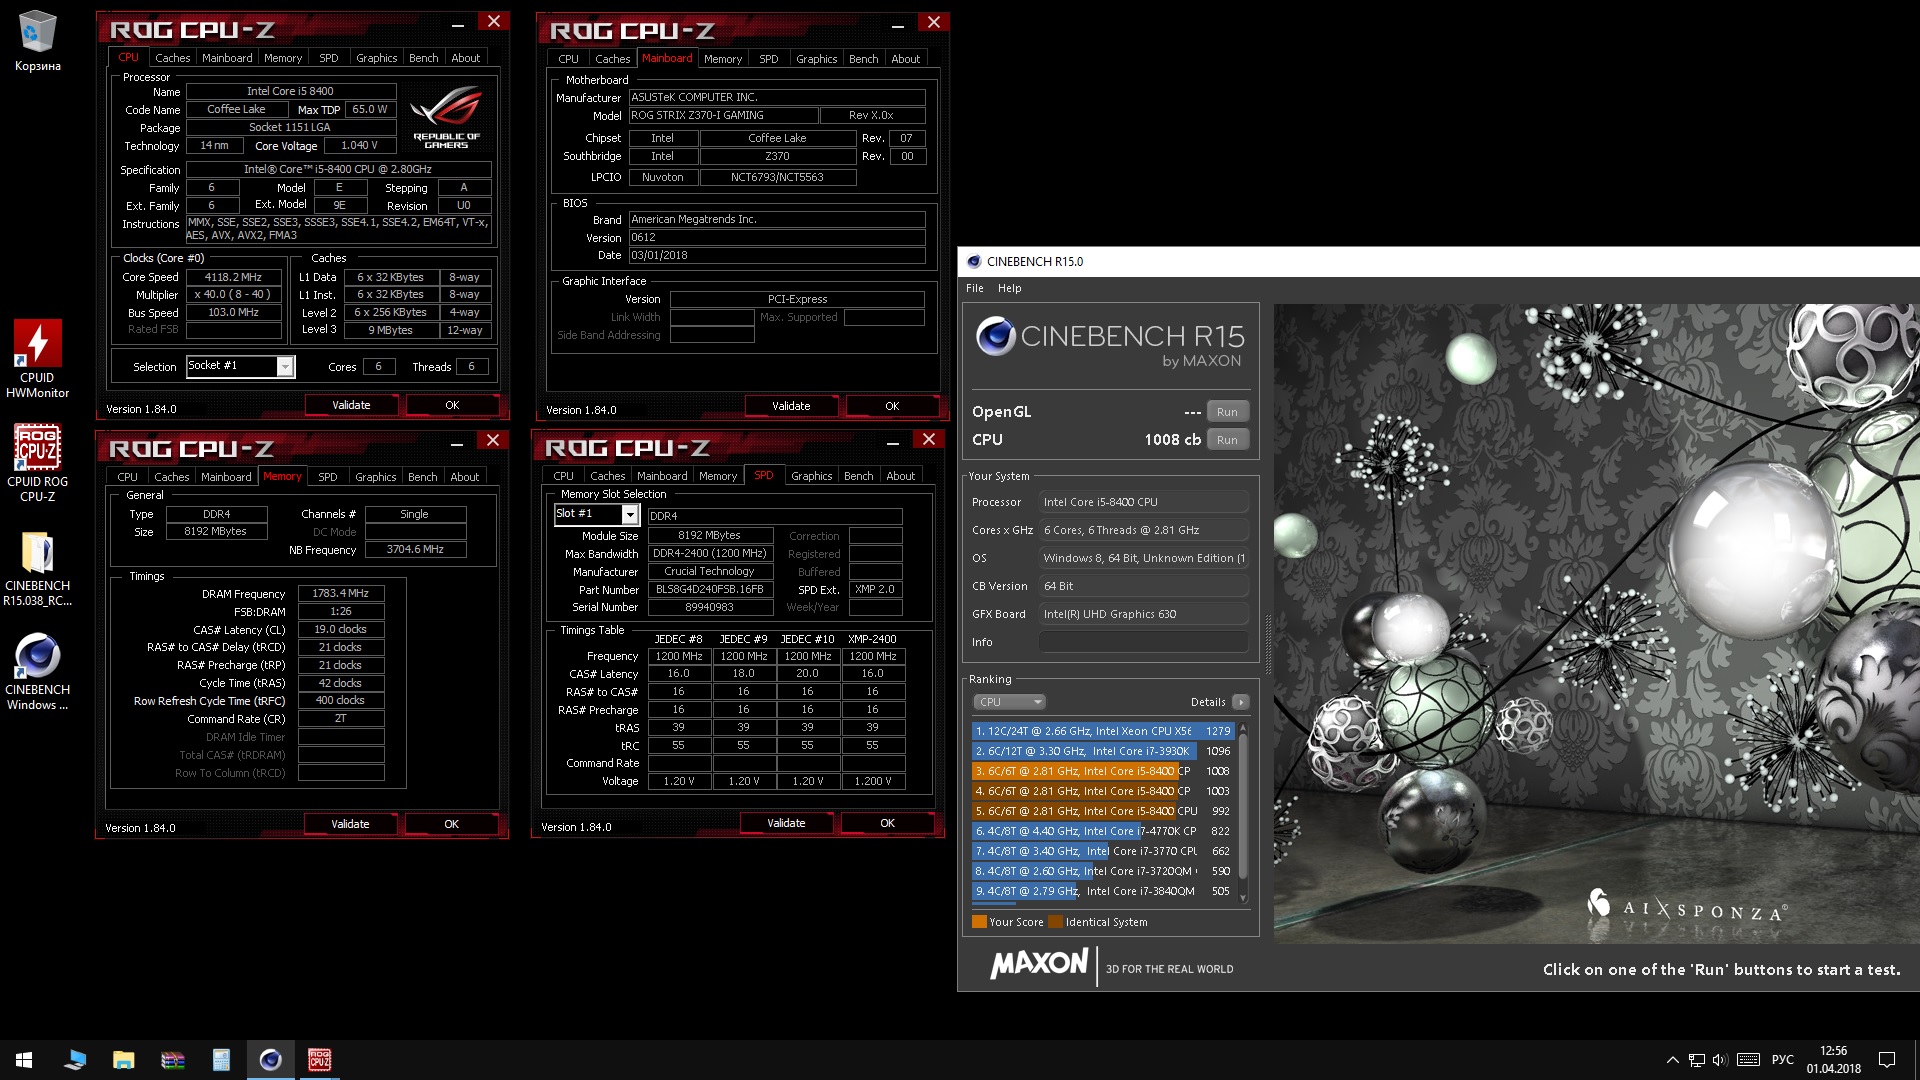Open the Recycle Bin desktop icon

(x=37, y=41)
